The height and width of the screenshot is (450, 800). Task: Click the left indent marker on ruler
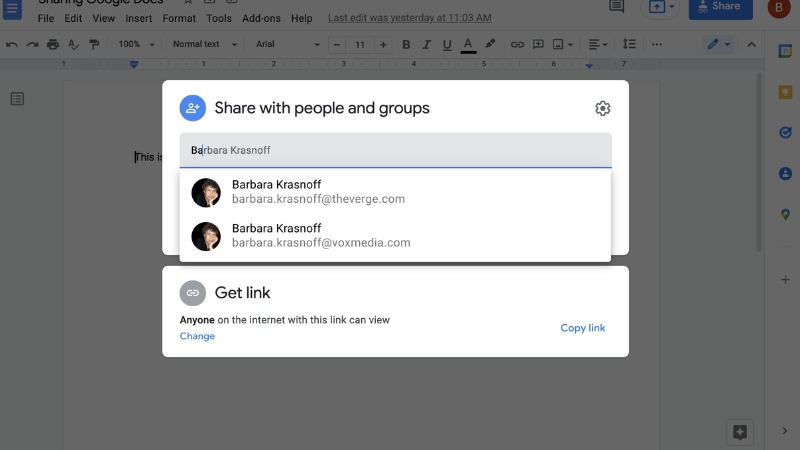tap(134, 64)
